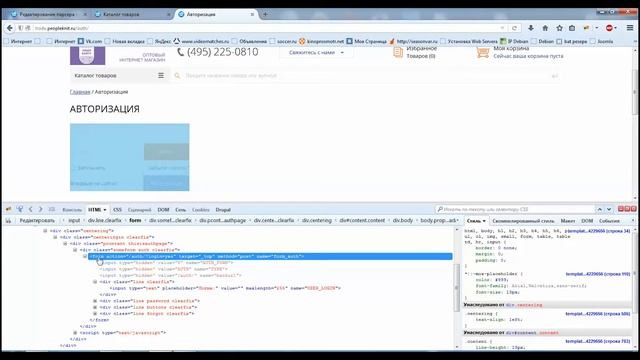Open the Firebug Консоль panel tab

(72, 209)
